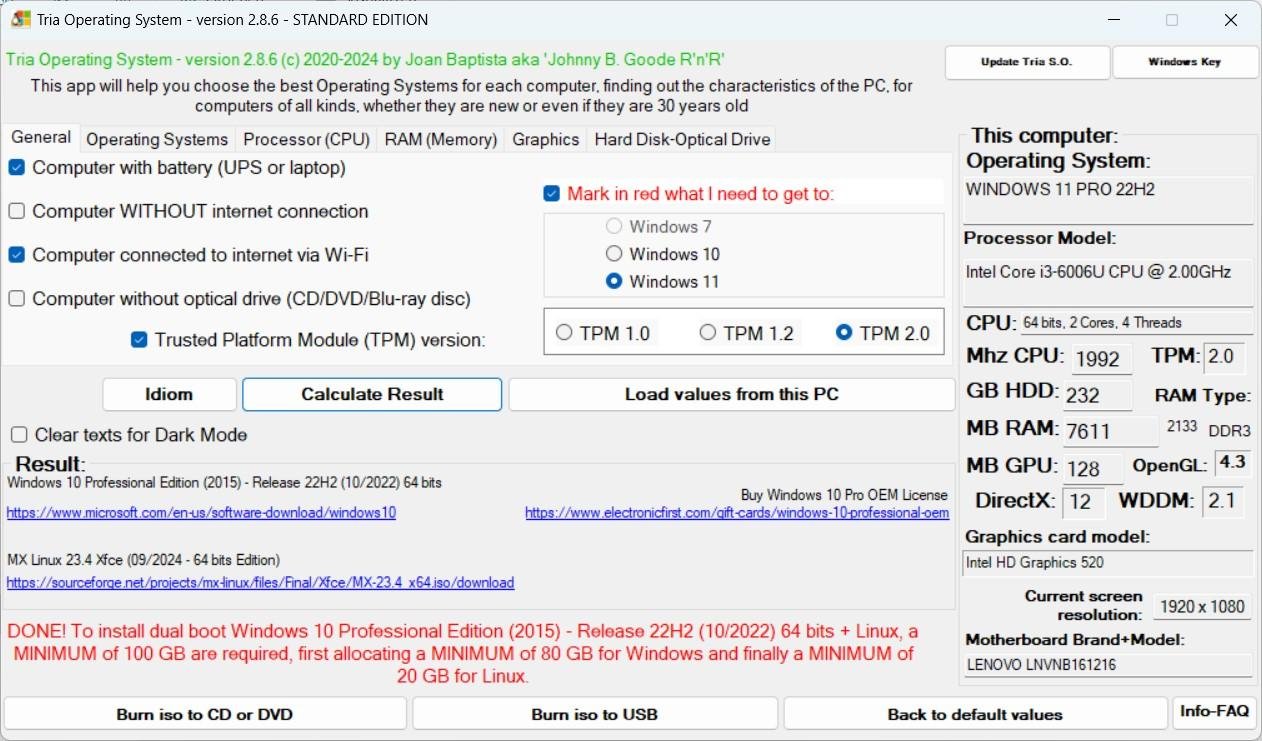Click Calculate Result

[x=372, y=394]
